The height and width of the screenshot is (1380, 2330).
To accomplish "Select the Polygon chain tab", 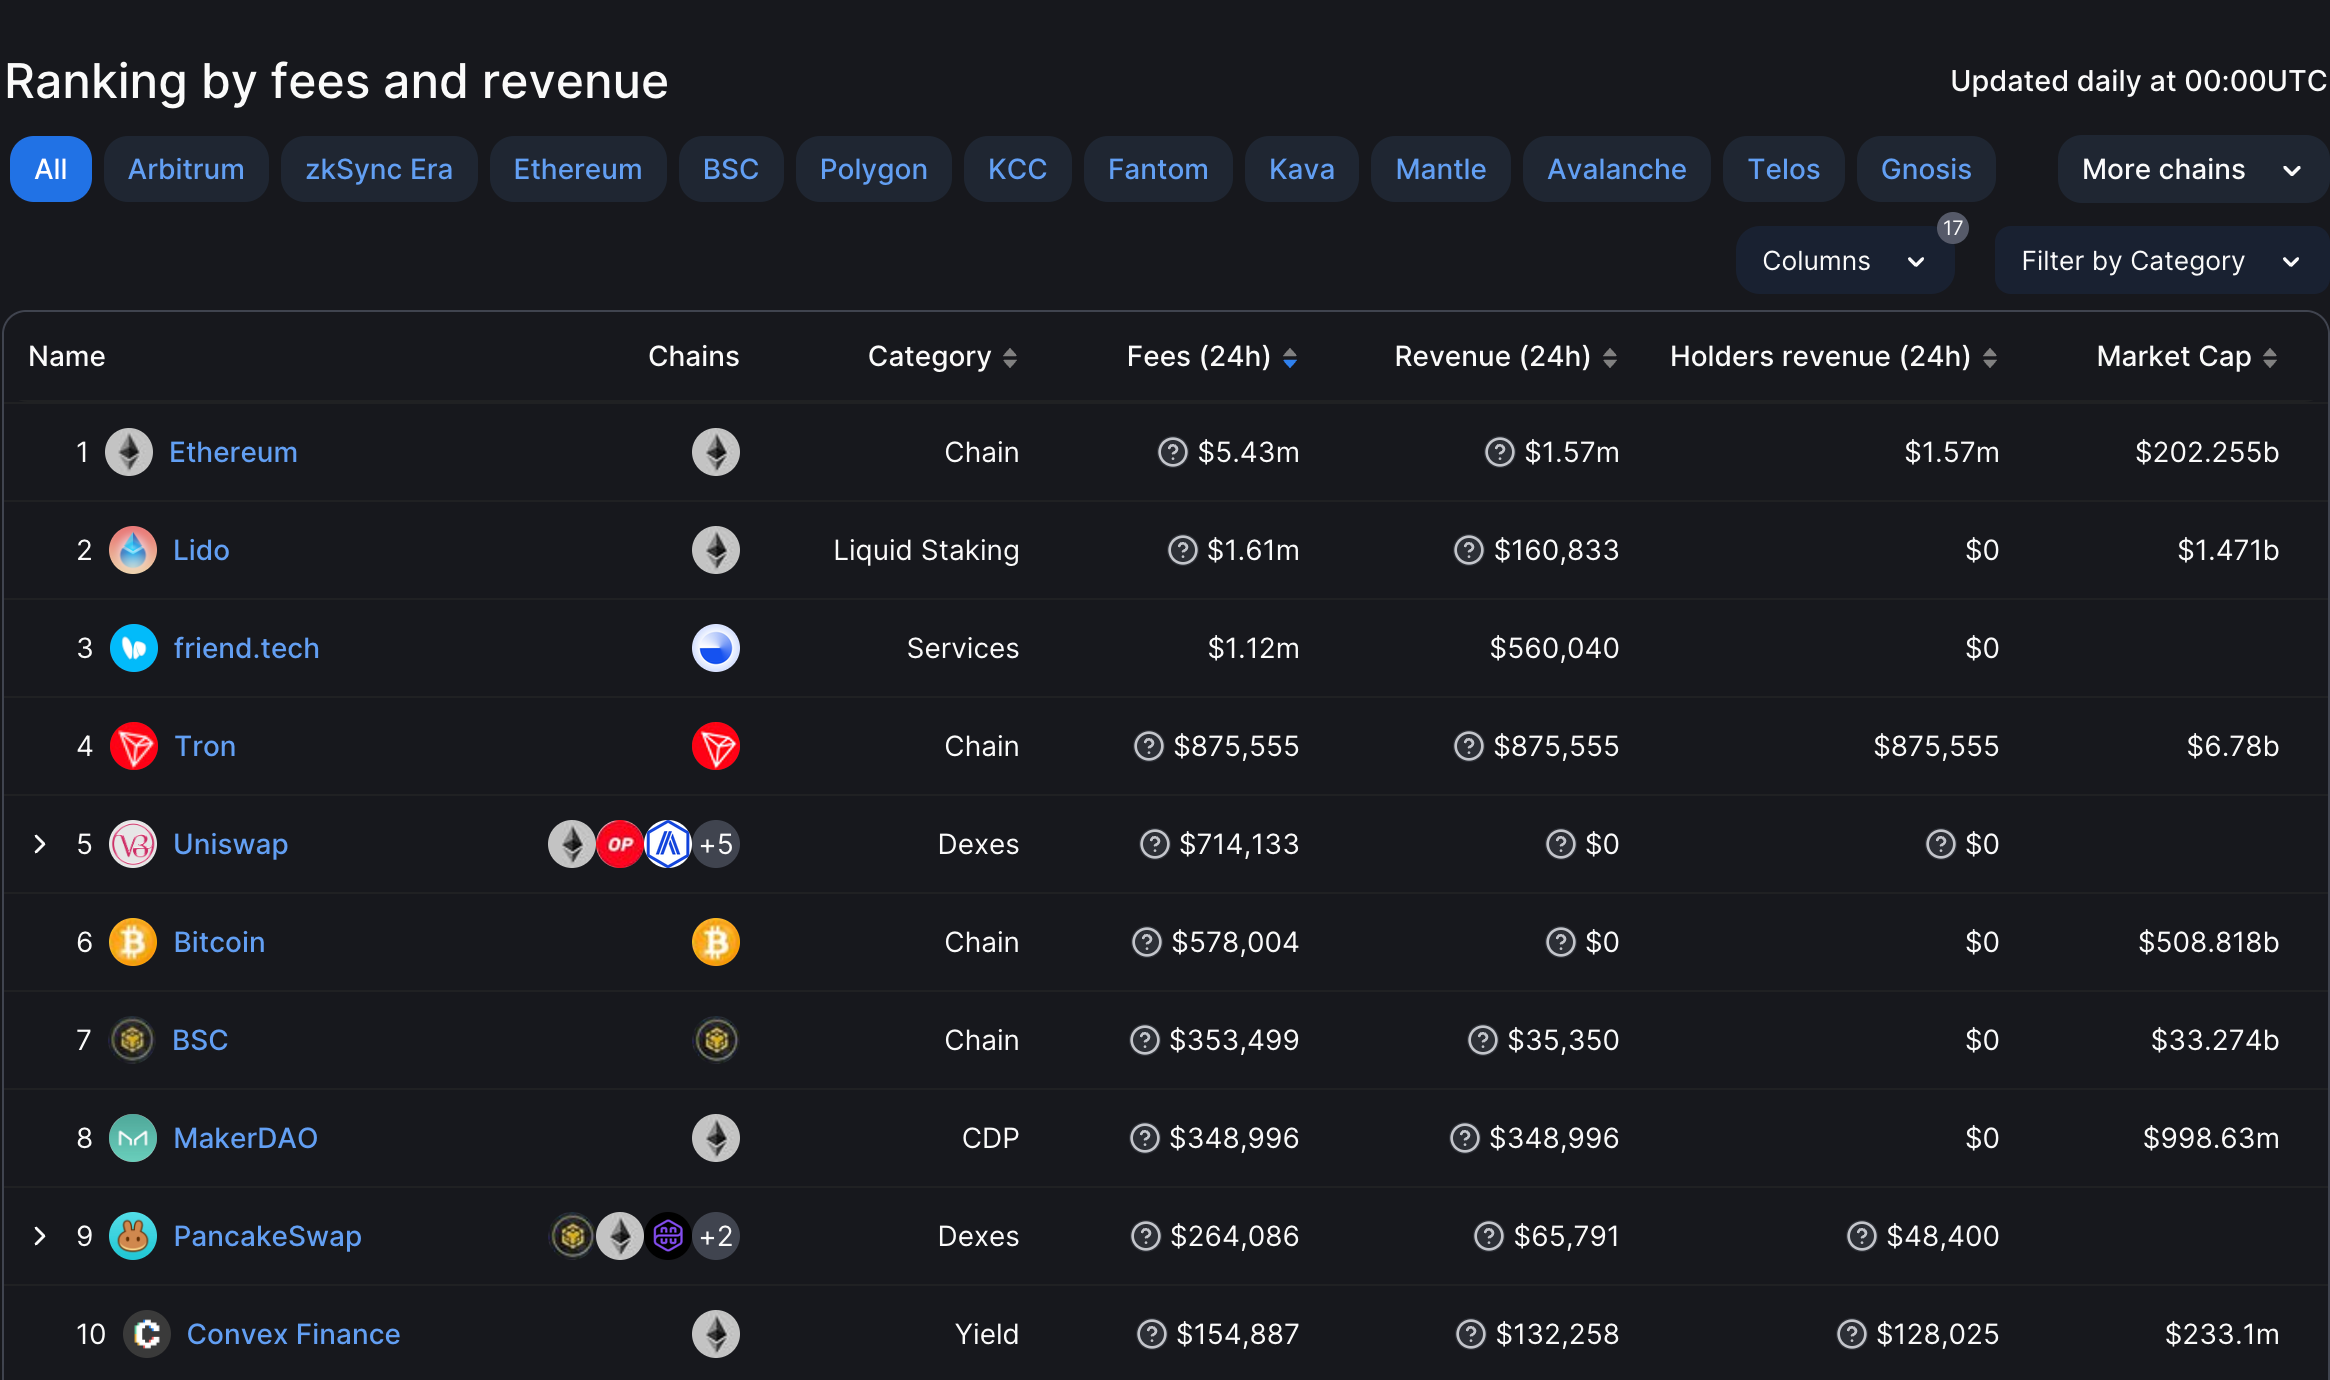I will [874, 169].
